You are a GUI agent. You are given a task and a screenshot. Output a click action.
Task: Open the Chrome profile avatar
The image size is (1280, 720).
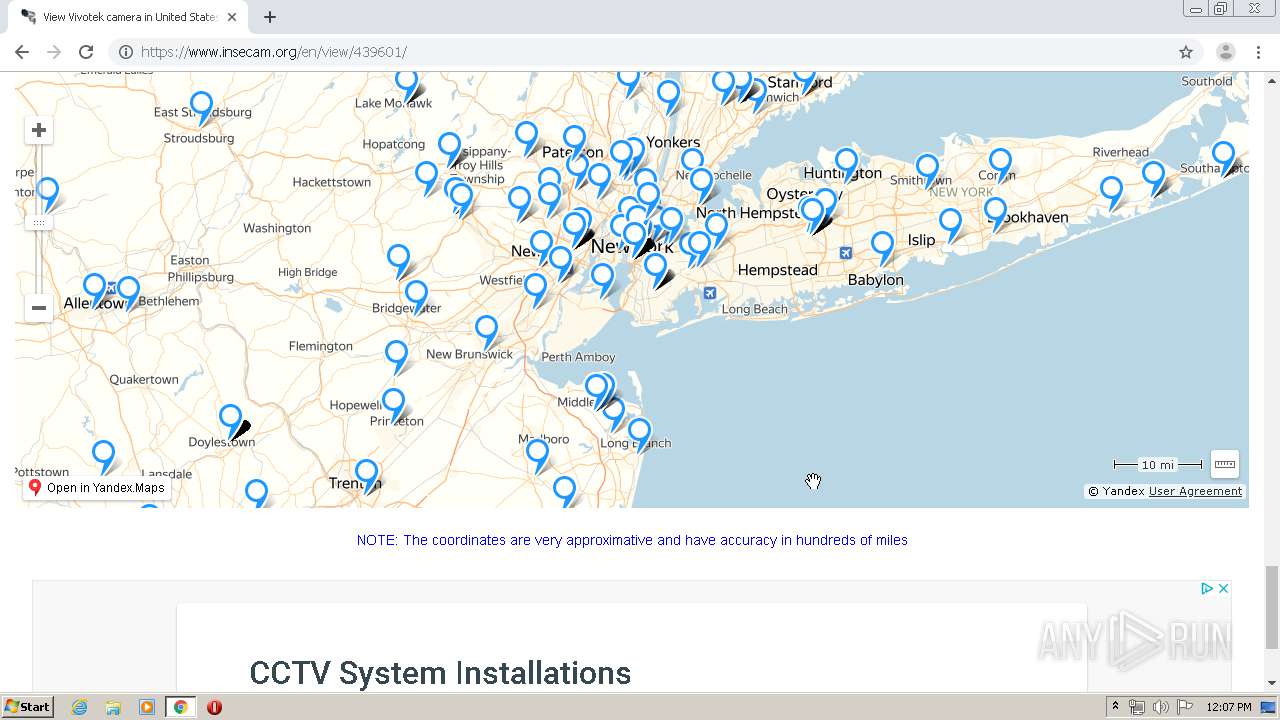[1225, 52]
